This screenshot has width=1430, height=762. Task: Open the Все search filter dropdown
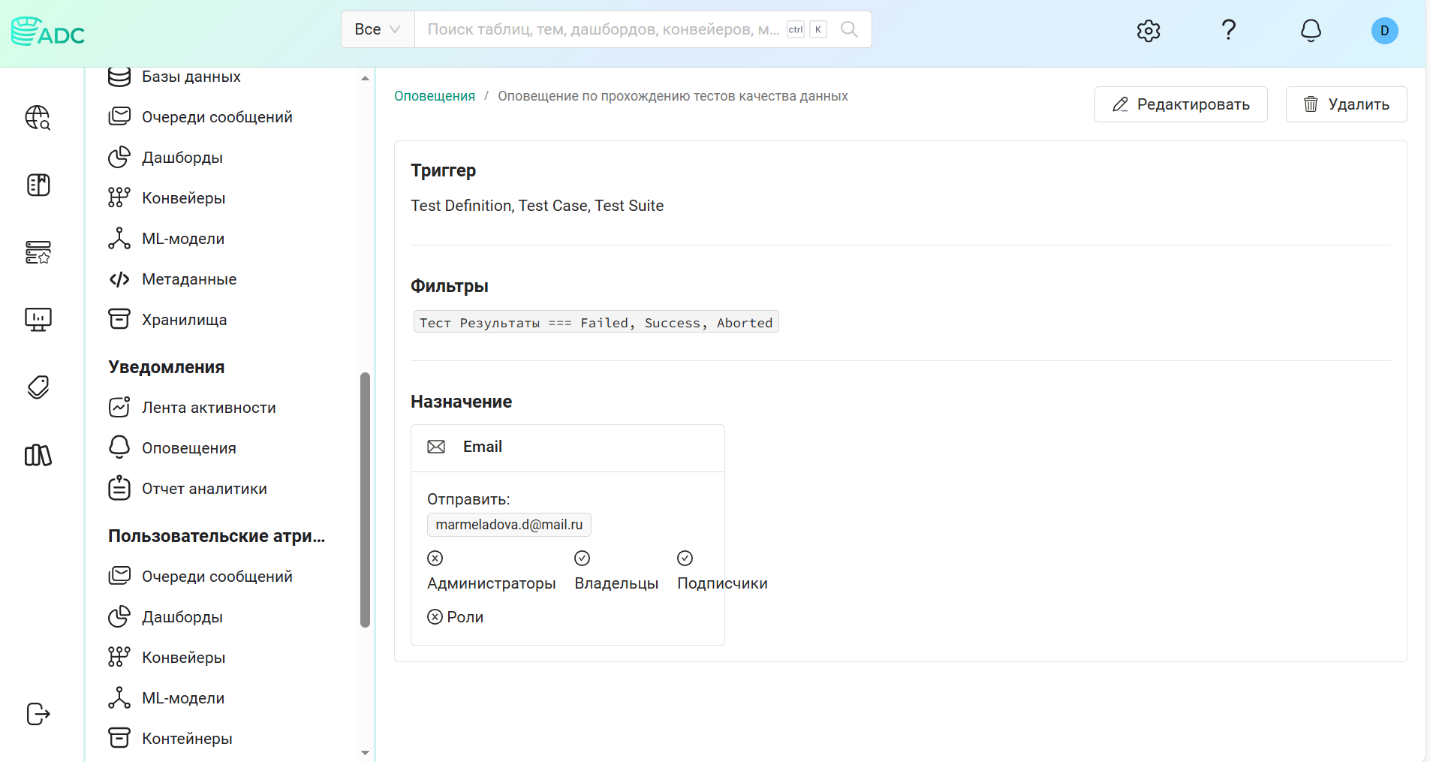(x=377, y=30)
